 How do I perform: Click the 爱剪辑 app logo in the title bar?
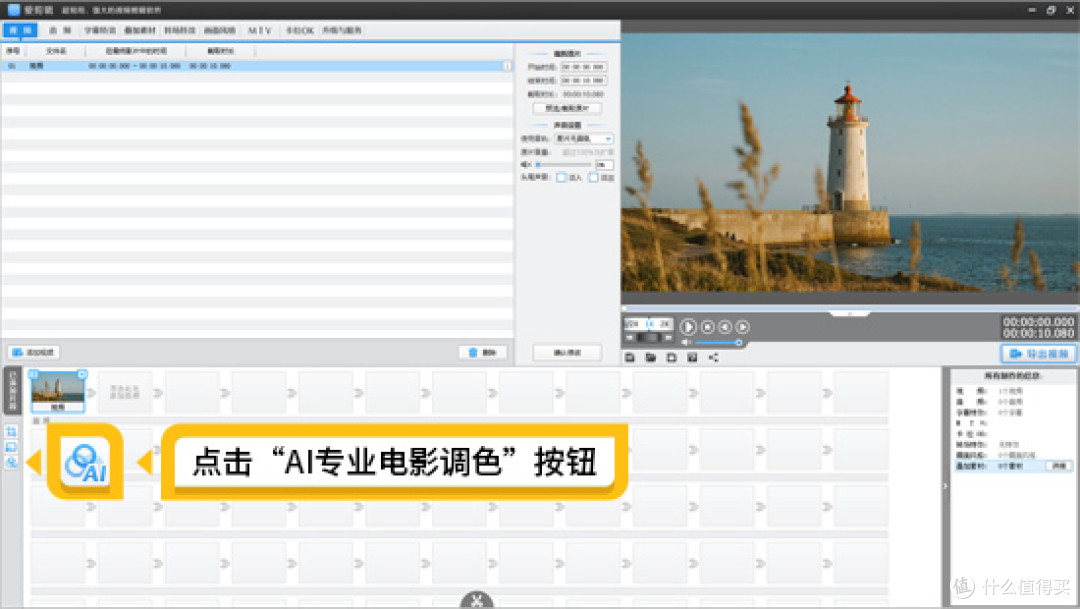point(13,9)
